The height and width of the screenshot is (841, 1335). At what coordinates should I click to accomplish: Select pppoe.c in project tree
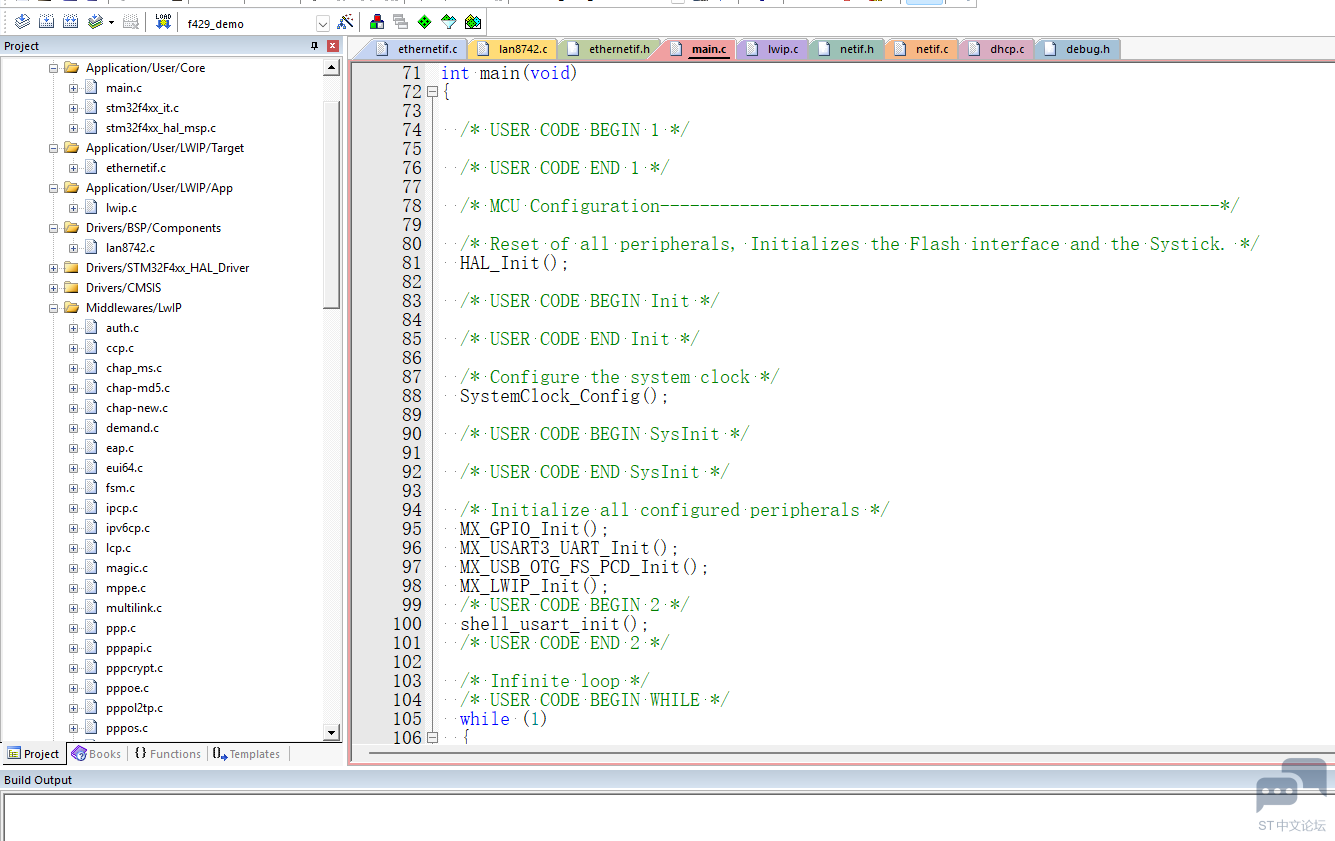click(x=127, y=688)
